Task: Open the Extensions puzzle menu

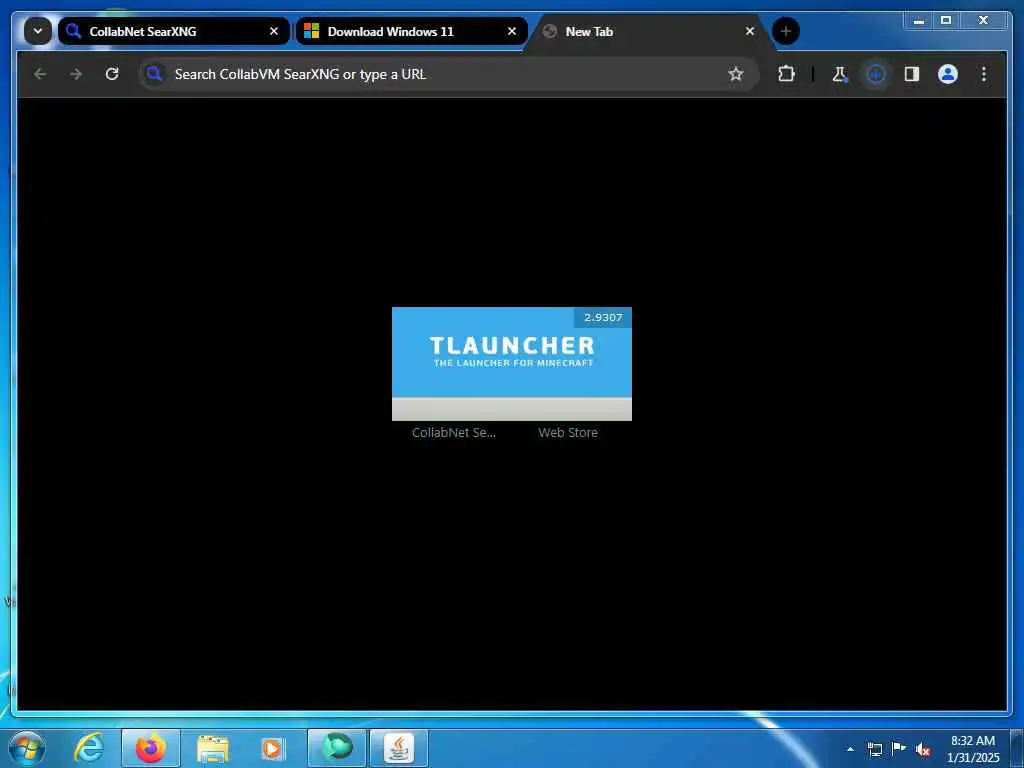Action: tap(786, 74)
